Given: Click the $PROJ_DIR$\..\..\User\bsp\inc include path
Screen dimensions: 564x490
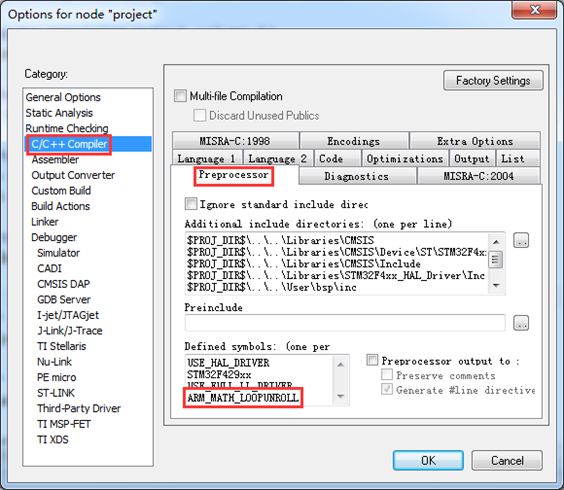Looking at the screenshot, I should [272, 287].
